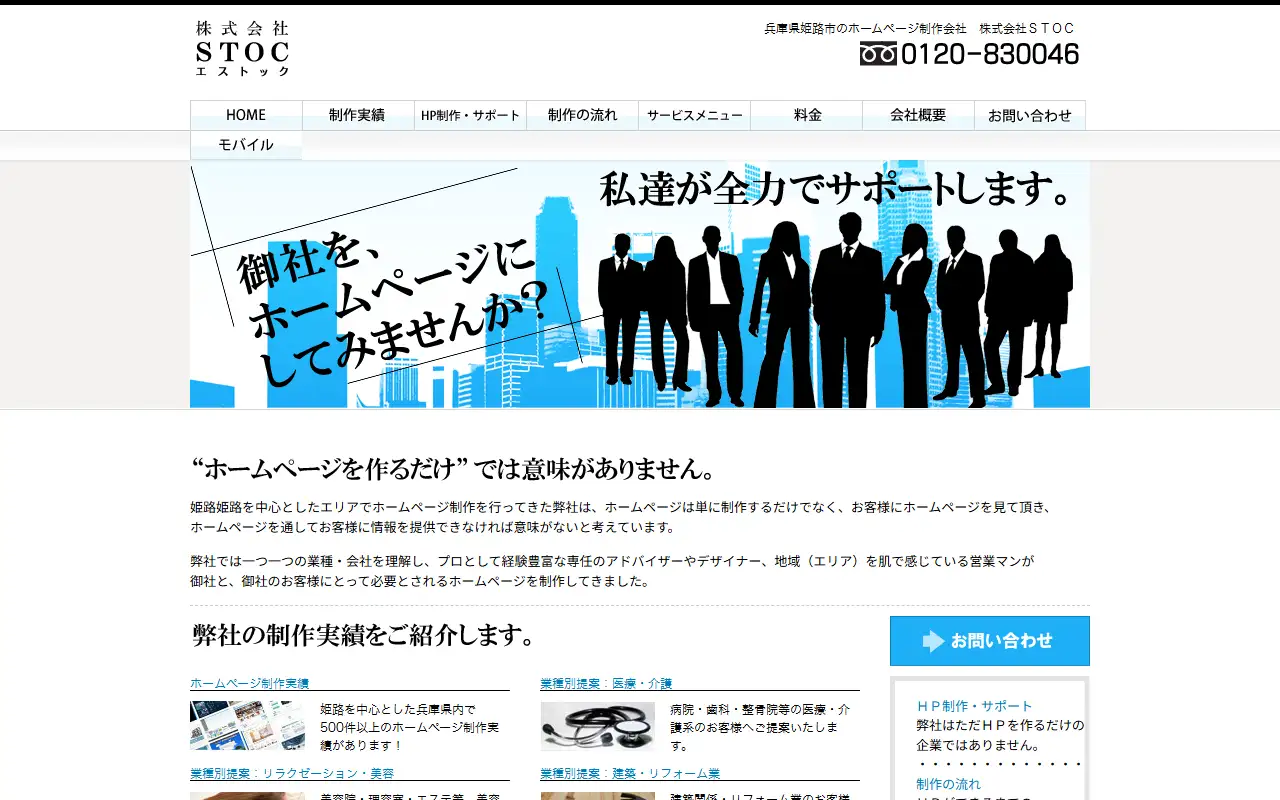Click the website screenshots thumbnail
This screenshot has height=800, width=1280.
click(x=247, y=726)
